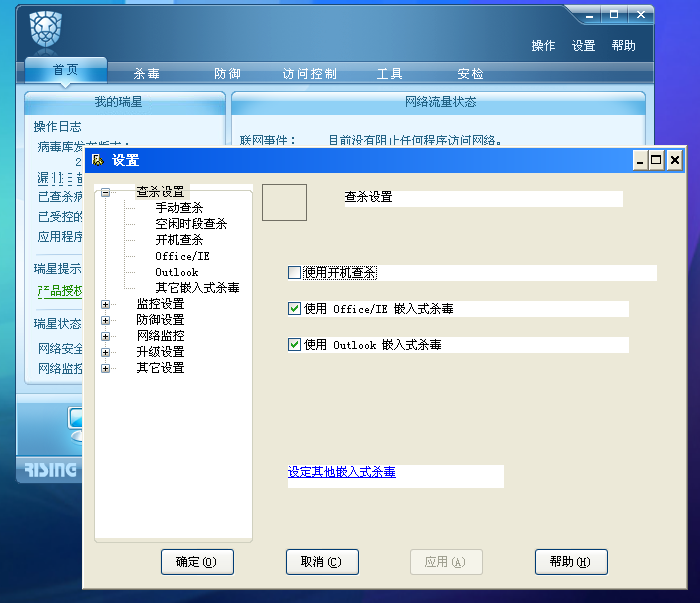The height and width of the screenshot is (603, 700).
Task: Click the Rising lion shield logo
Action: [x=45, y=29]
